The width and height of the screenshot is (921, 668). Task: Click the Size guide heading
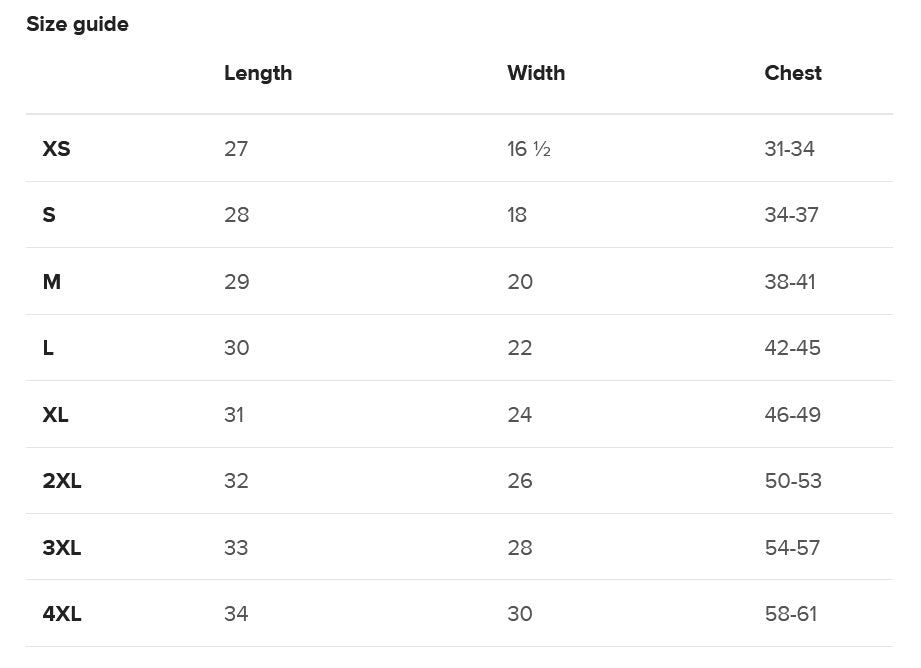[x=77, y=24]
